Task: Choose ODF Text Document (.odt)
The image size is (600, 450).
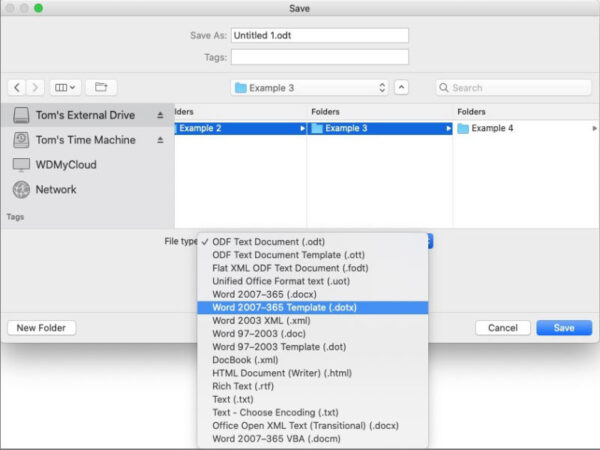Action: [x=313, y=242]
